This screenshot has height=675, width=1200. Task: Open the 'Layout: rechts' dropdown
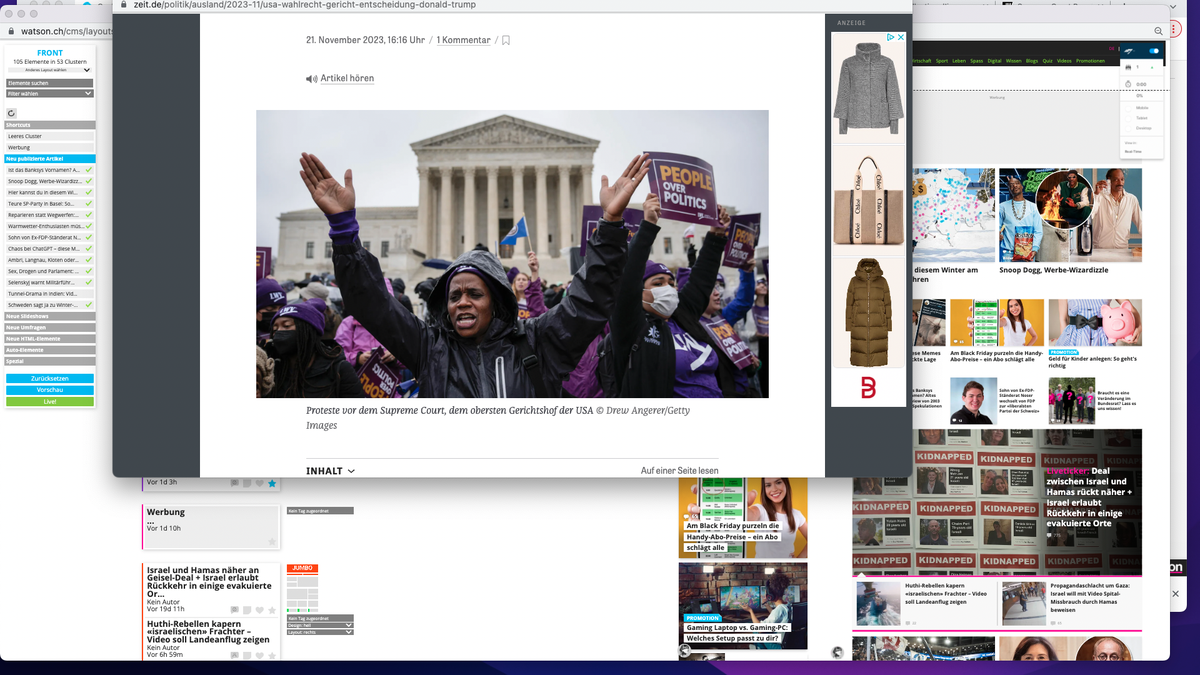[x=320, y=632]
